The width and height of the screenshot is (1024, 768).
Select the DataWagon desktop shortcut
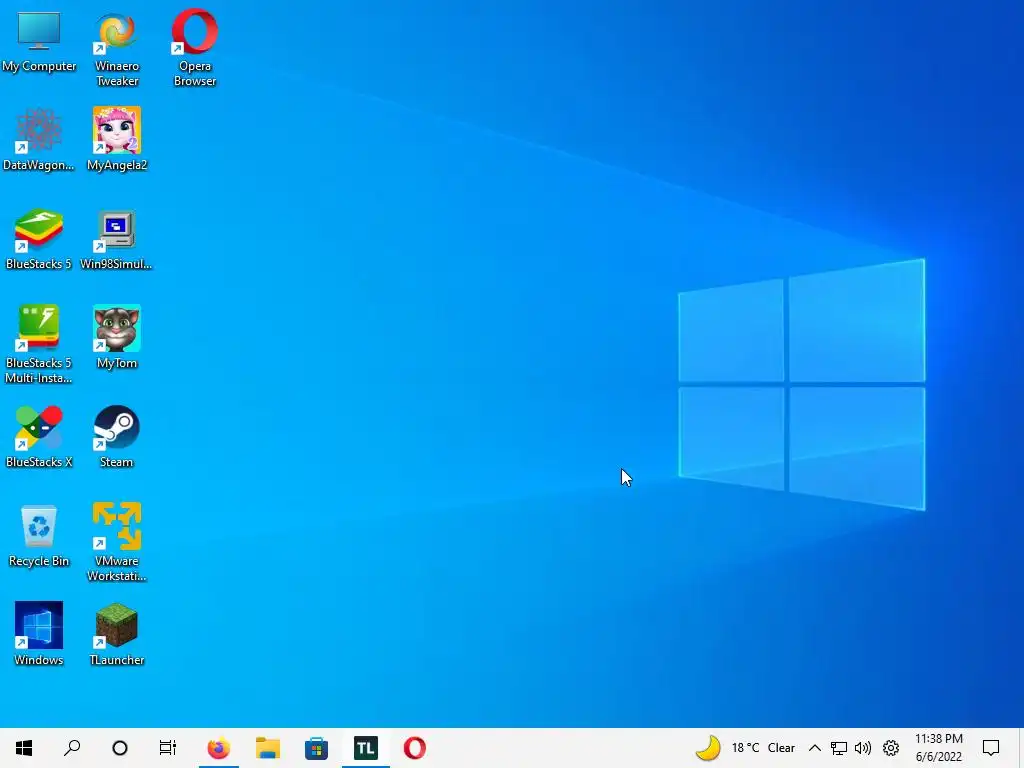coord(39,140)
